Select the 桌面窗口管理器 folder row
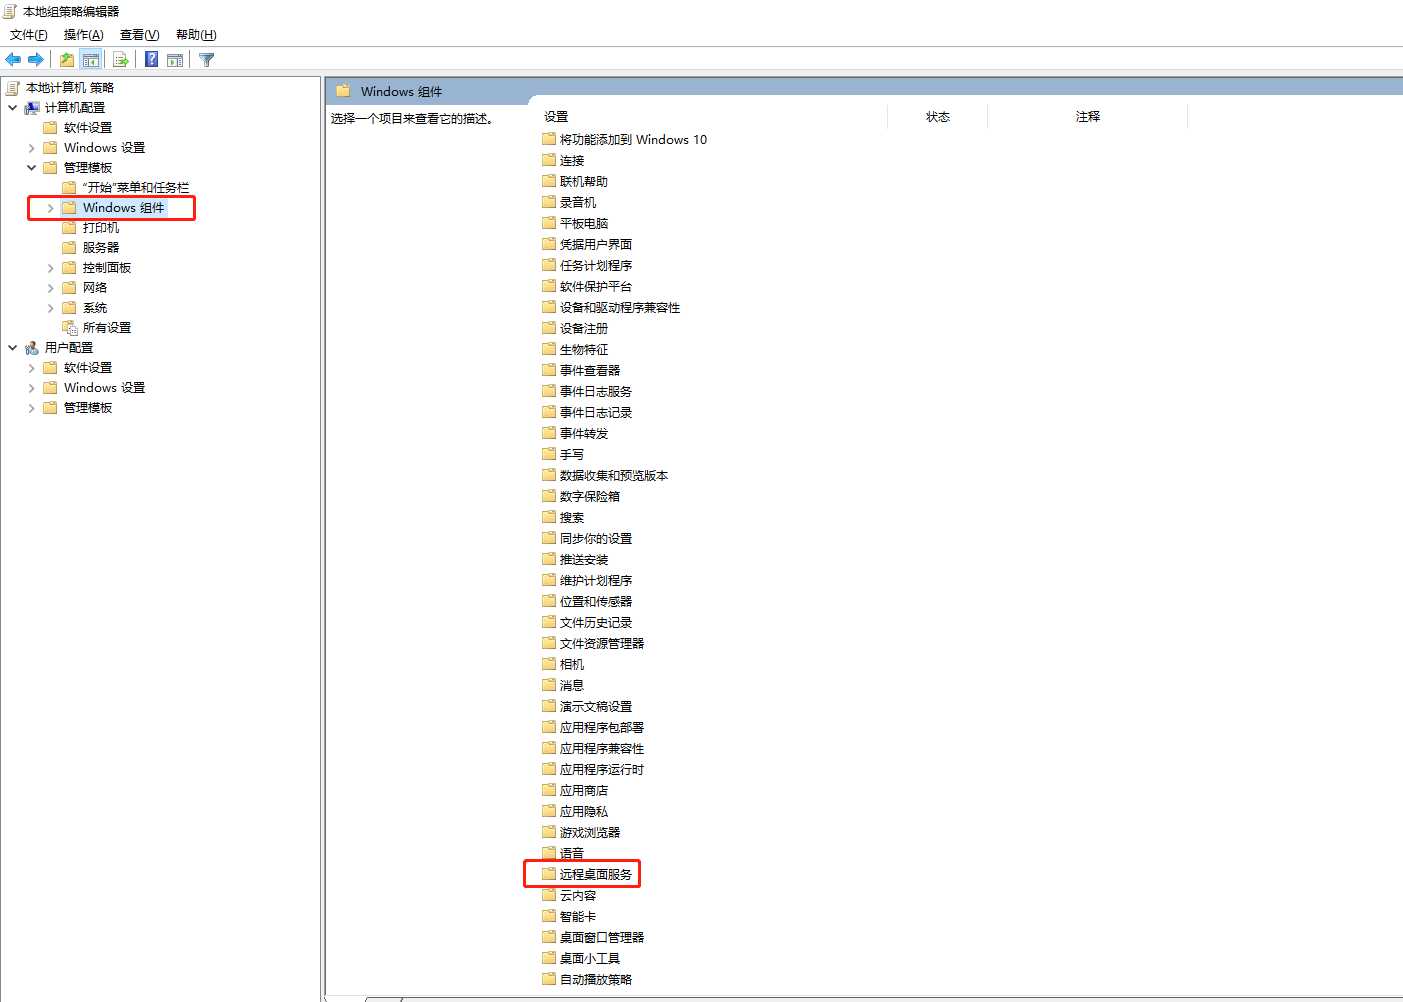 pos(593,937)
